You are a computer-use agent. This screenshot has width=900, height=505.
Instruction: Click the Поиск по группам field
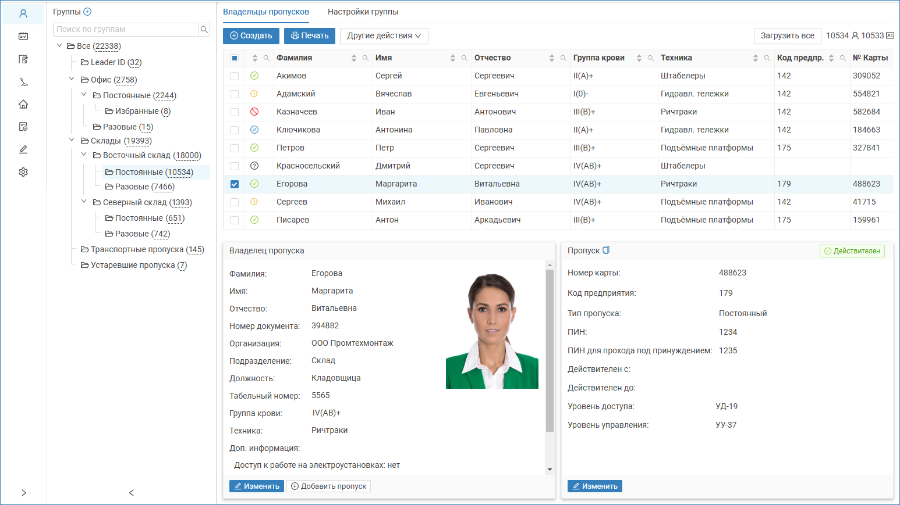coord(125,29)
